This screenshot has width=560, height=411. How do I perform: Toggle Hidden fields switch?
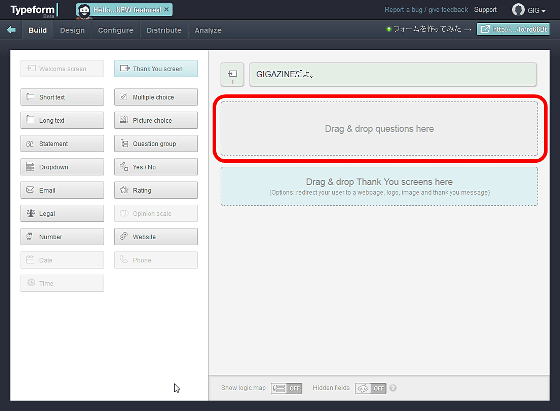coord(371,388)
